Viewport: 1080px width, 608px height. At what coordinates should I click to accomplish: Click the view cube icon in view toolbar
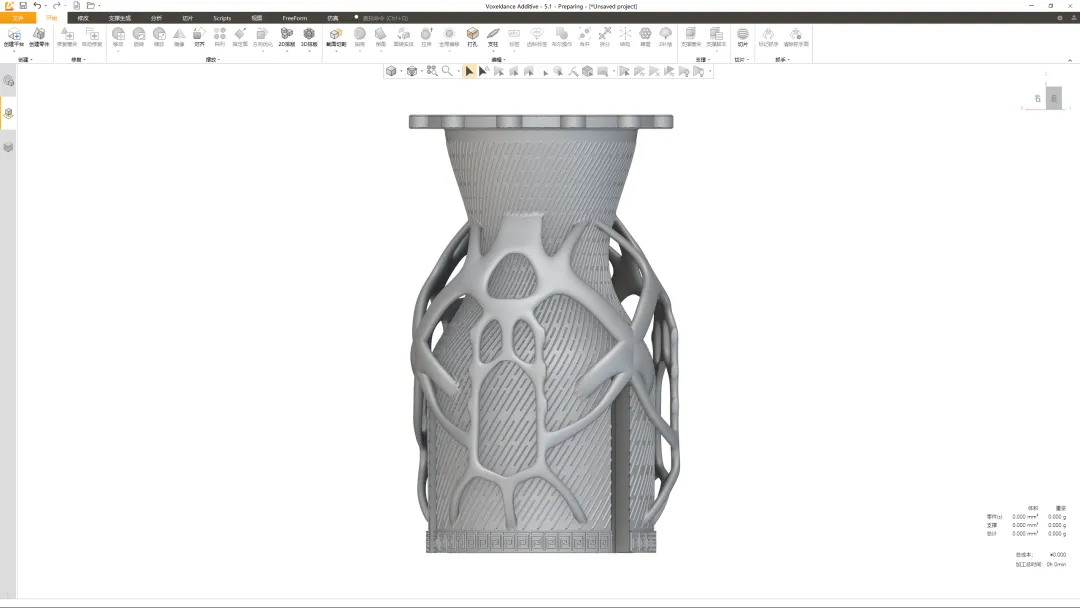(x=391, y=71)
